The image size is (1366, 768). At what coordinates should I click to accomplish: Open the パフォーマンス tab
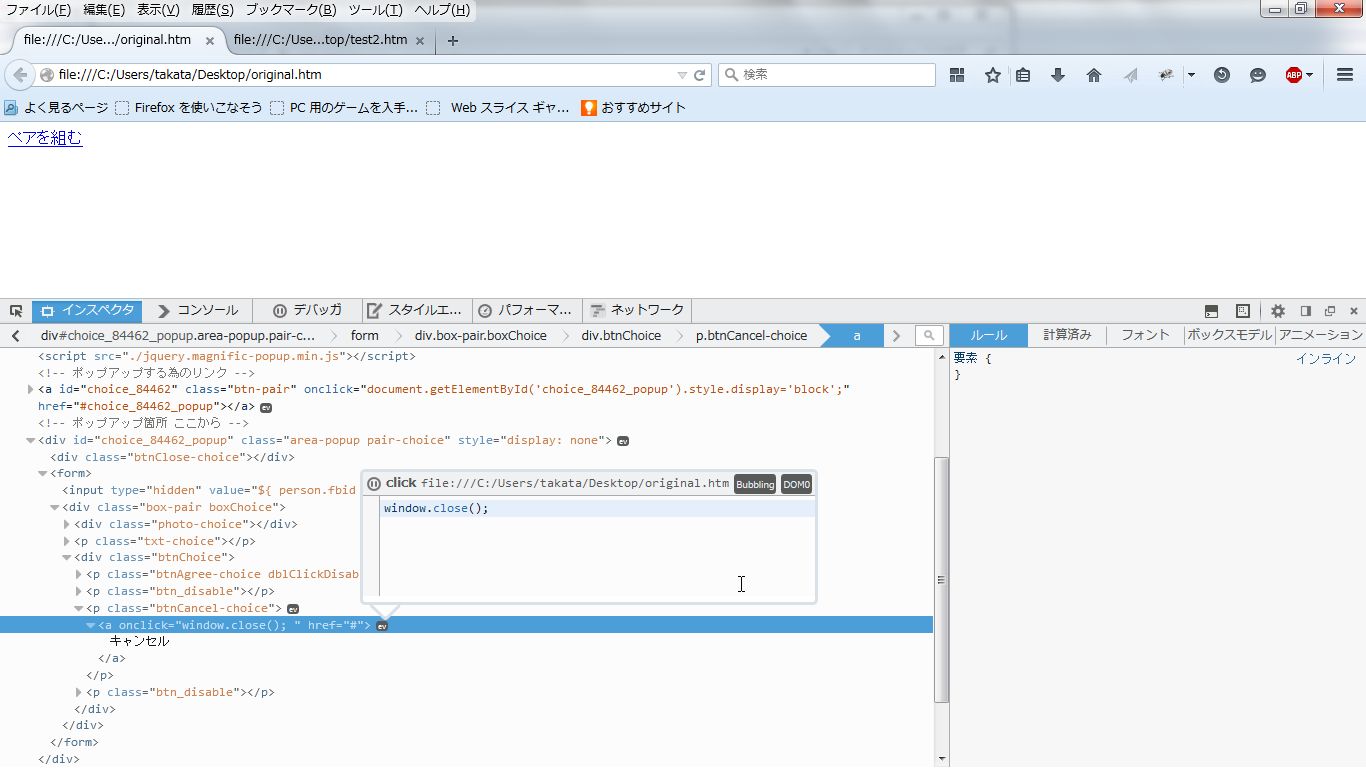point(526,311)
